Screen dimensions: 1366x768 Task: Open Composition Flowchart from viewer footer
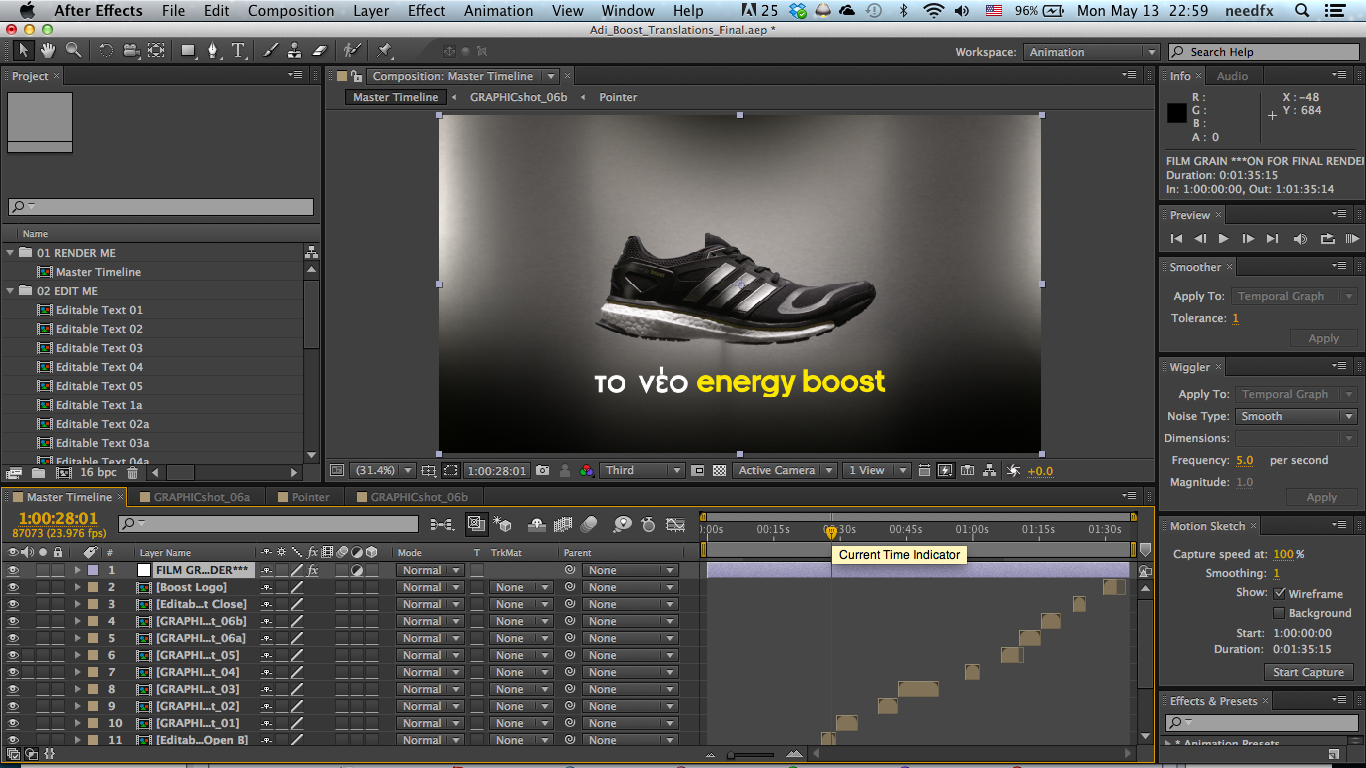click(990, 470)
